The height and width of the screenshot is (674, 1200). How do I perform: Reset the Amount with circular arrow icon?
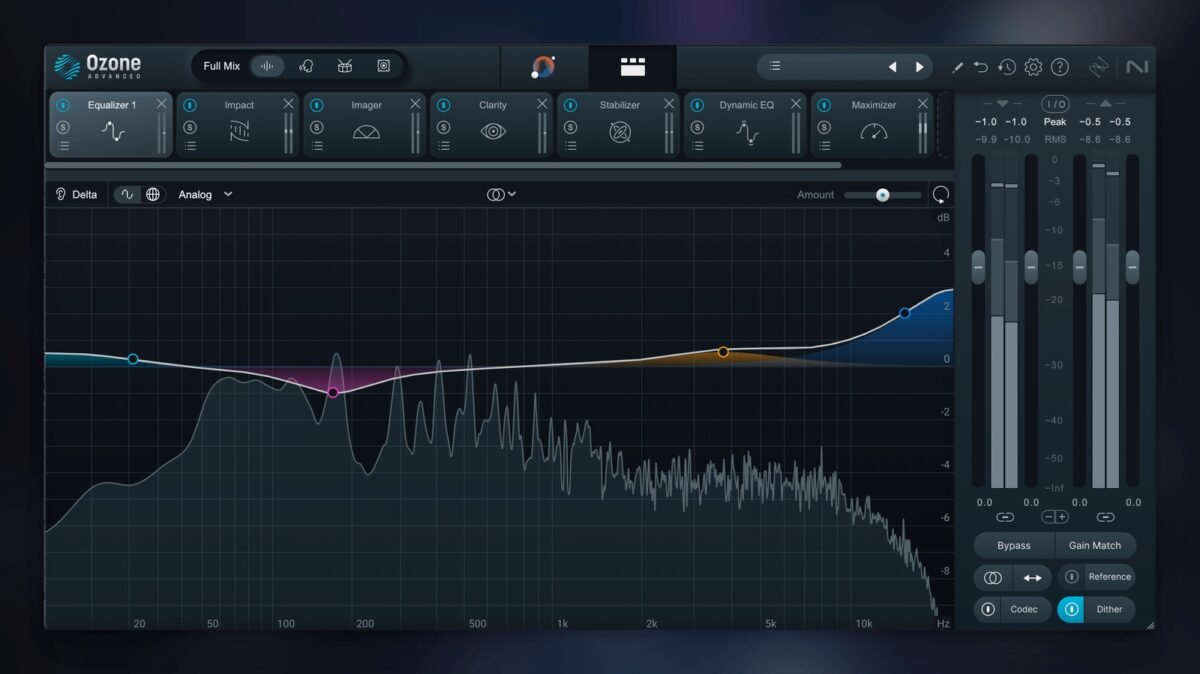point(940,195)
